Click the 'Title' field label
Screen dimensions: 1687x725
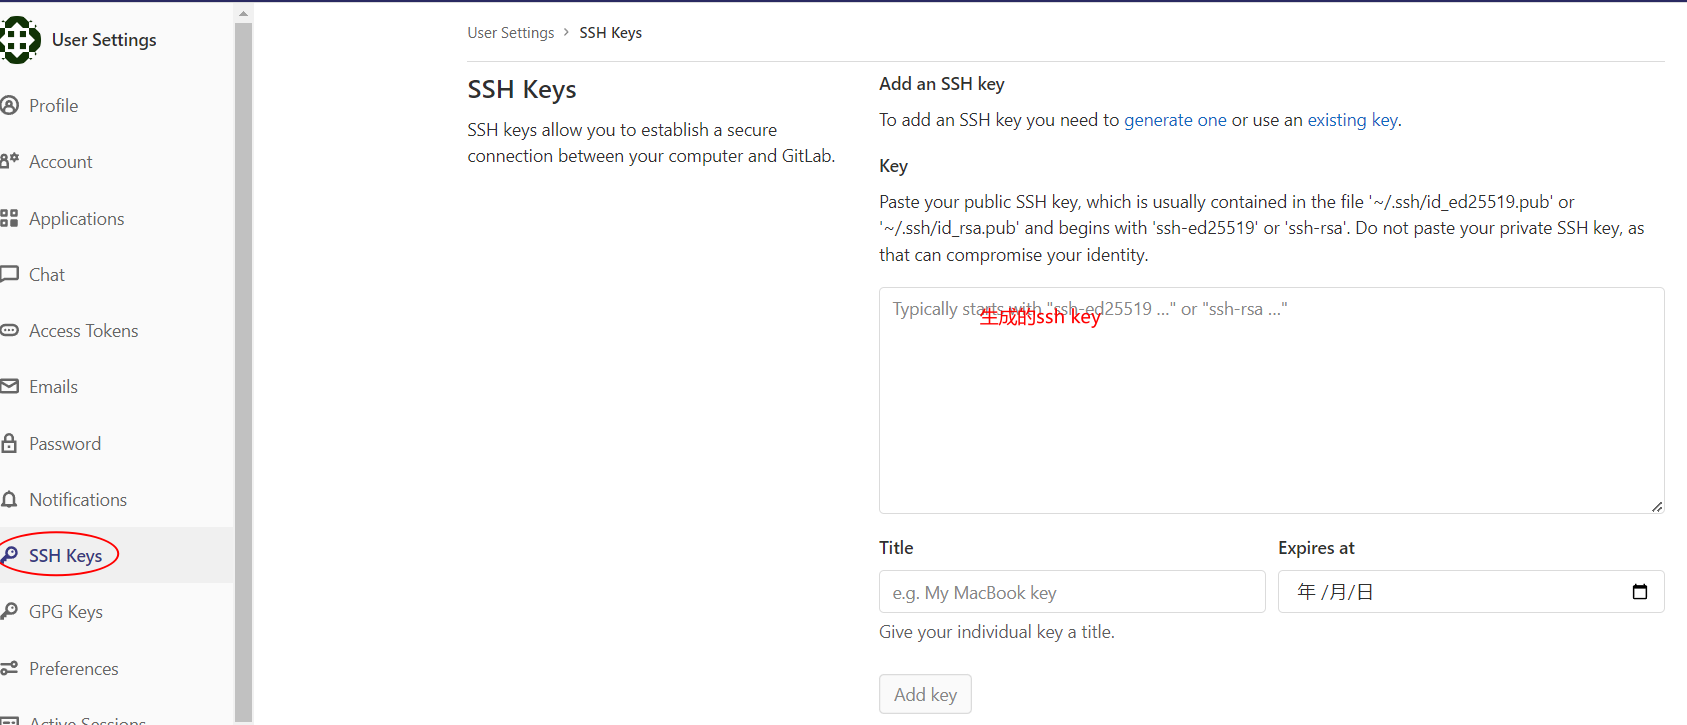tap(896, 548)
